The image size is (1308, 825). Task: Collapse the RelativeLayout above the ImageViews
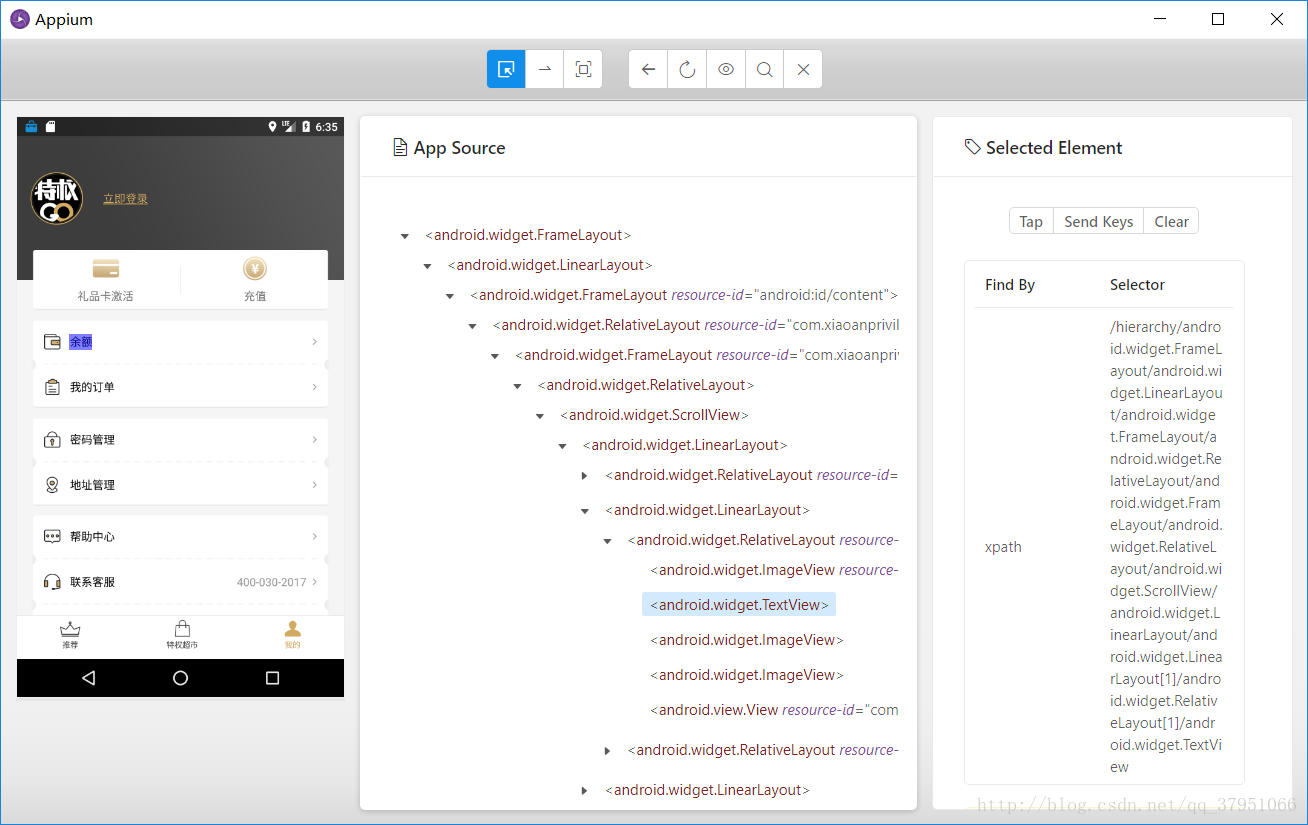[607, 541]
